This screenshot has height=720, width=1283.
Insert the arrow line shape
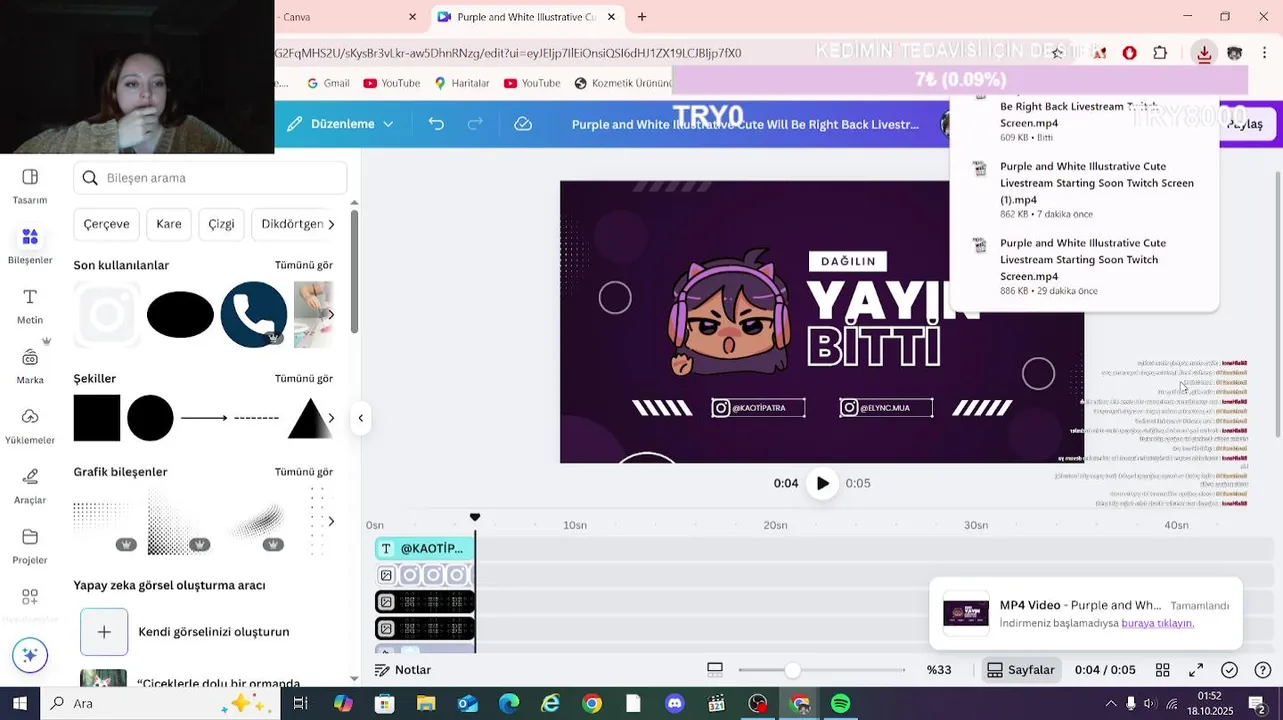coord(204,418)
